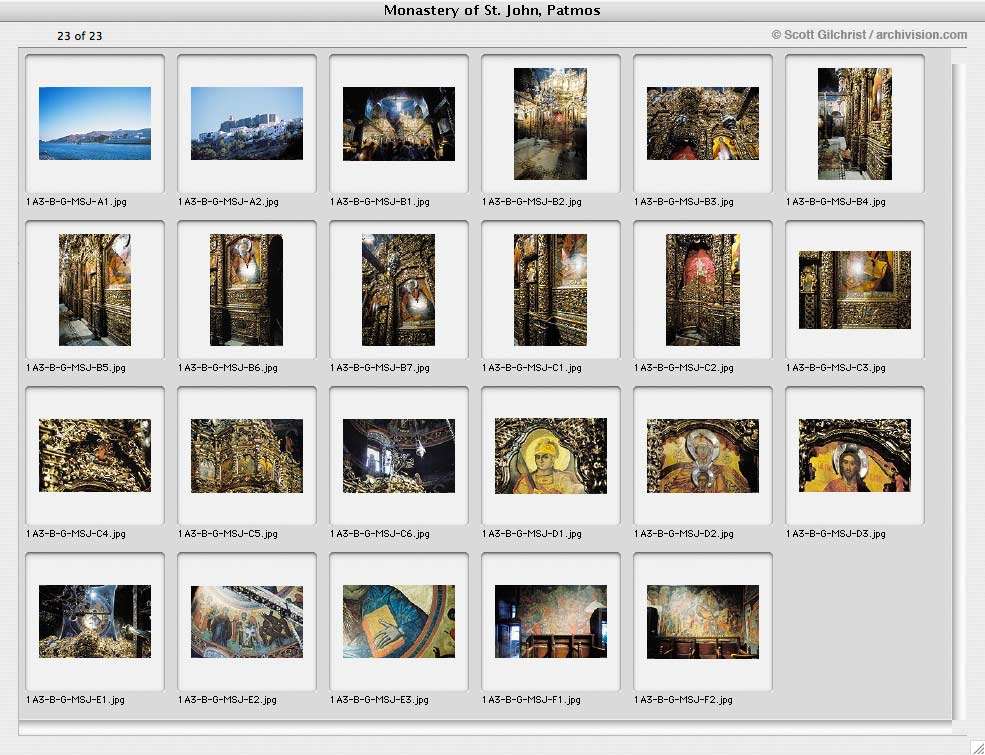
Task: Click the 1A3-B-G-MSJ-B4.jpg thumbnail
Action: click(855, 124)
